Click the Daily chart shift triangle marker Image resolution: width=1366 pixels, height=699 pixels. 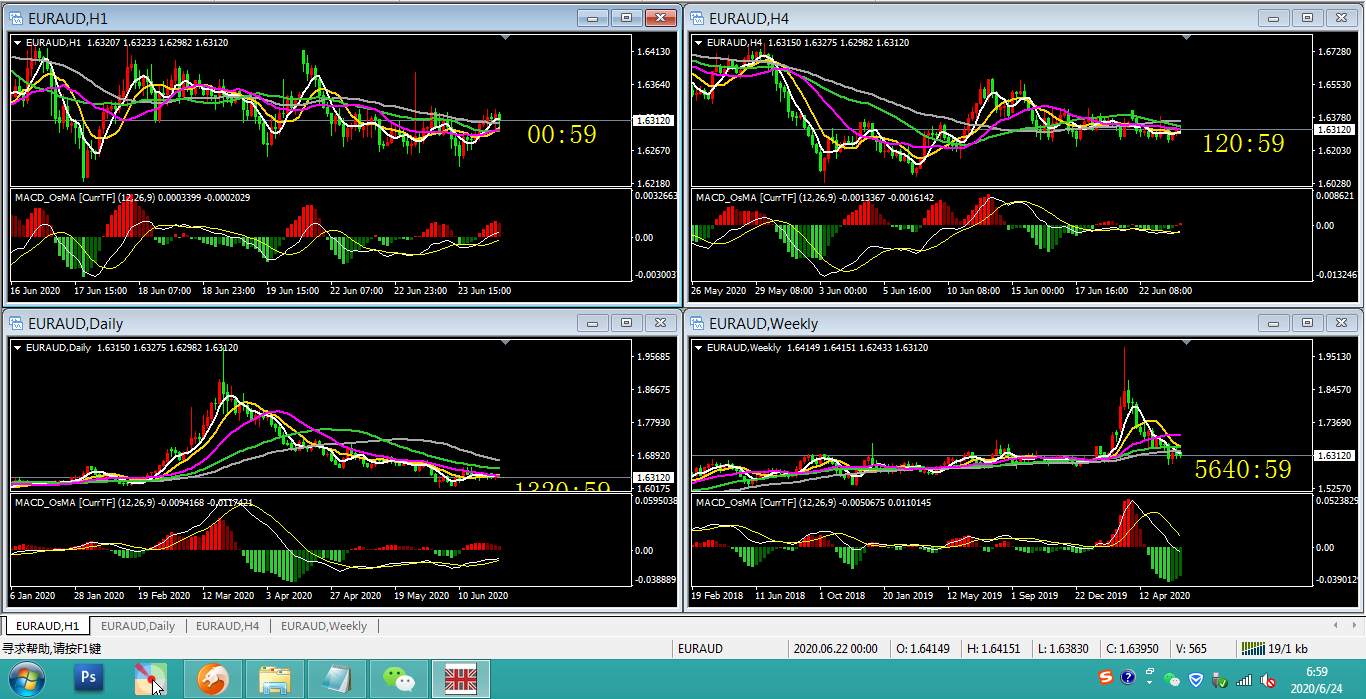click(x=505, y=342)
